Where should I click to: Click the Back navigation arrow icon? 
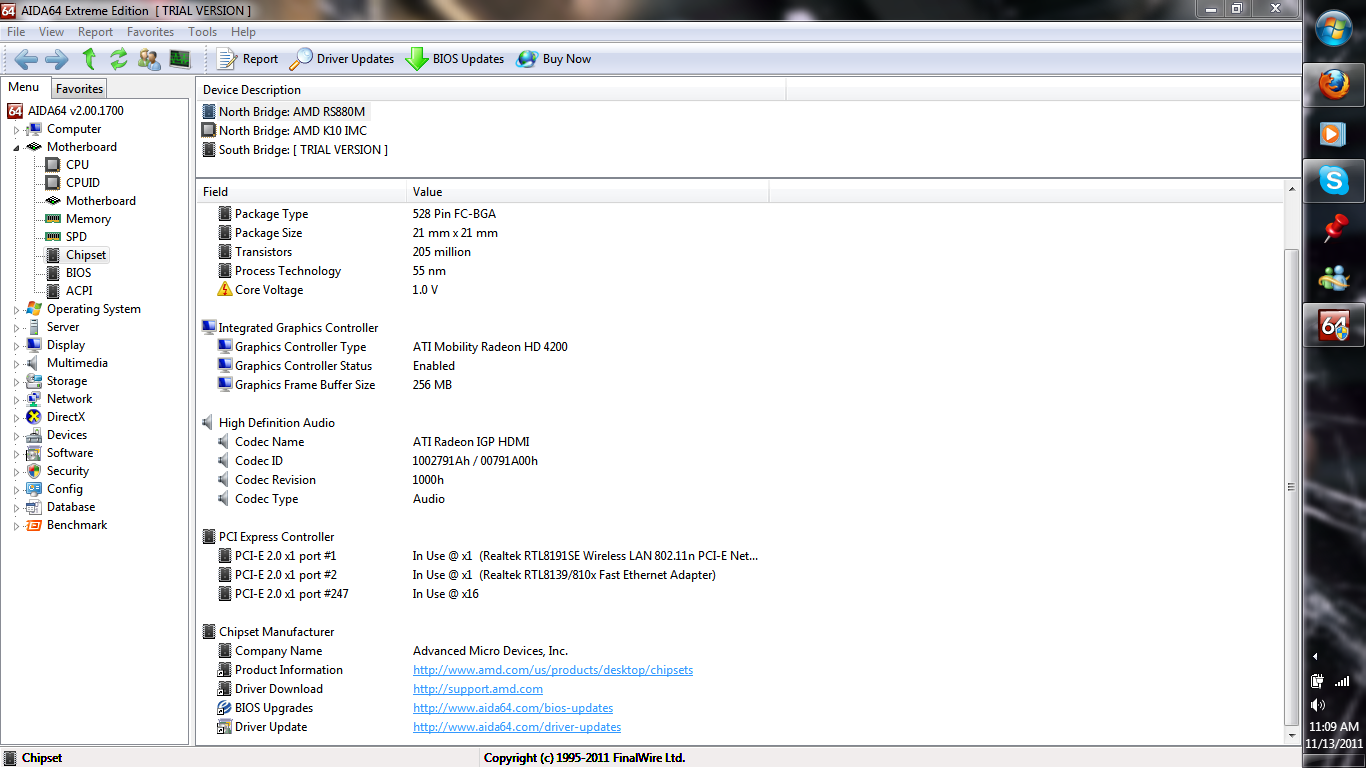(x=26, y=59)
